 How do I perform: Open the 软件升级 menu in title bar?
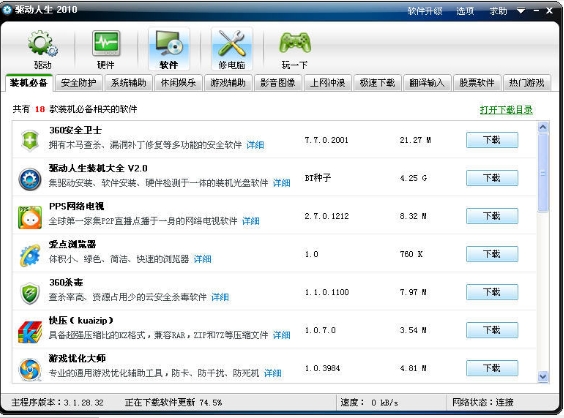tap(425, 11)
